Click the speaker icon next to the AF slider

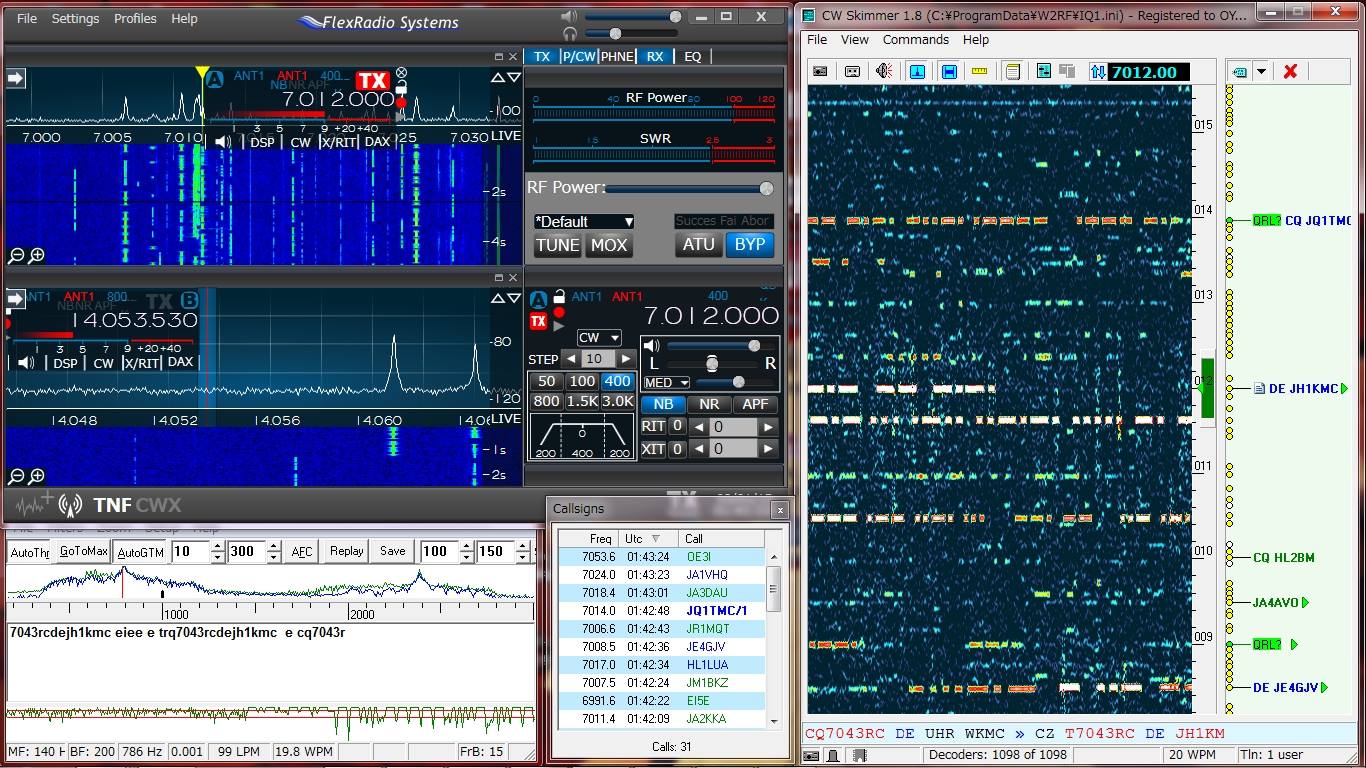coord(651,346)
